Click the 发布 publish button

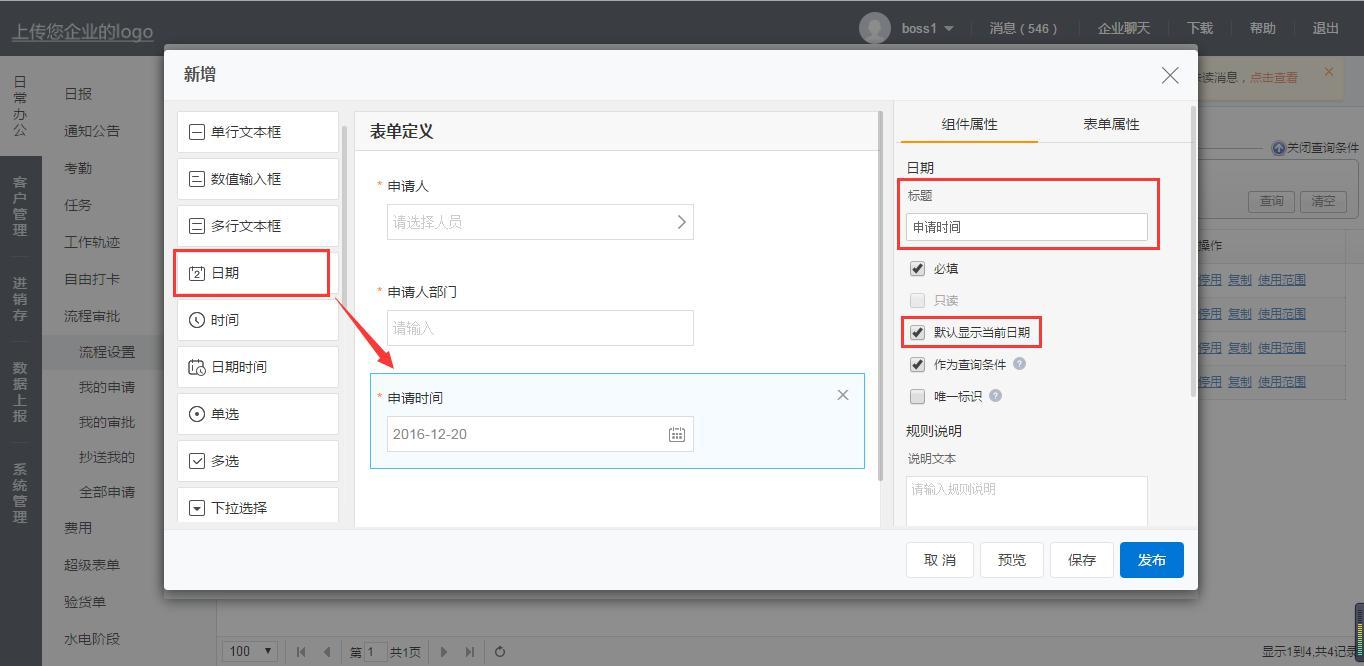click(1151, 560)
